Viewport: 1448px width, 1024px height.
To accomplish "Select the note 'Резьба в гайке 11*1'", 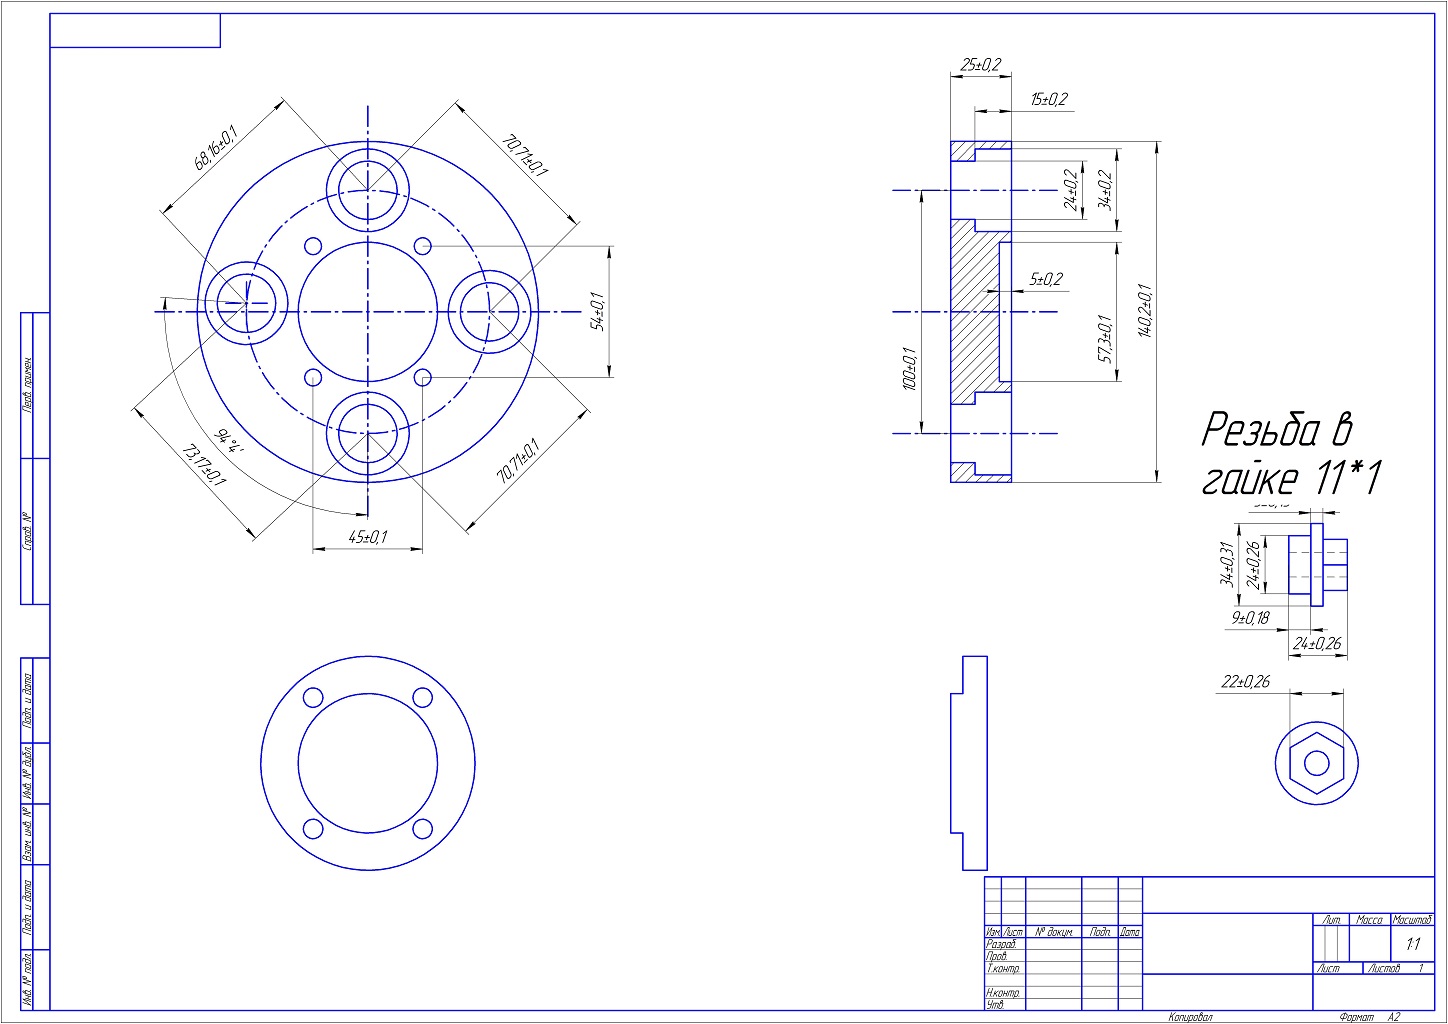I will 1290,454.
